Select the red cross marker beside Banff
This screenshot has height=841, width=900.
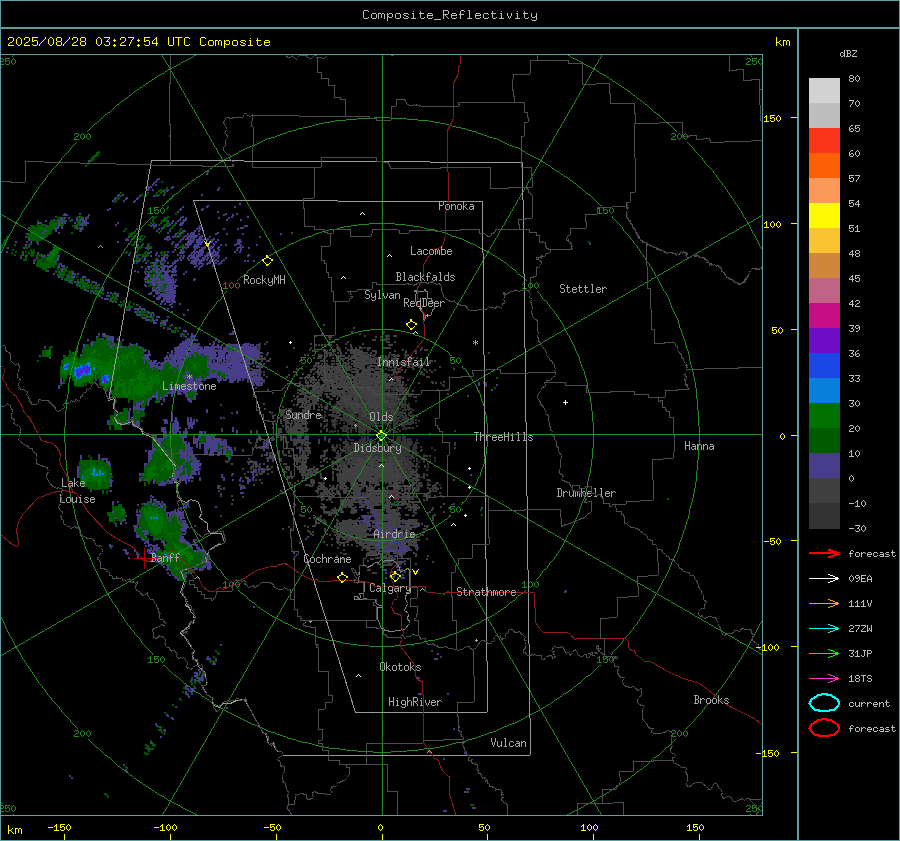coord(144,557)
